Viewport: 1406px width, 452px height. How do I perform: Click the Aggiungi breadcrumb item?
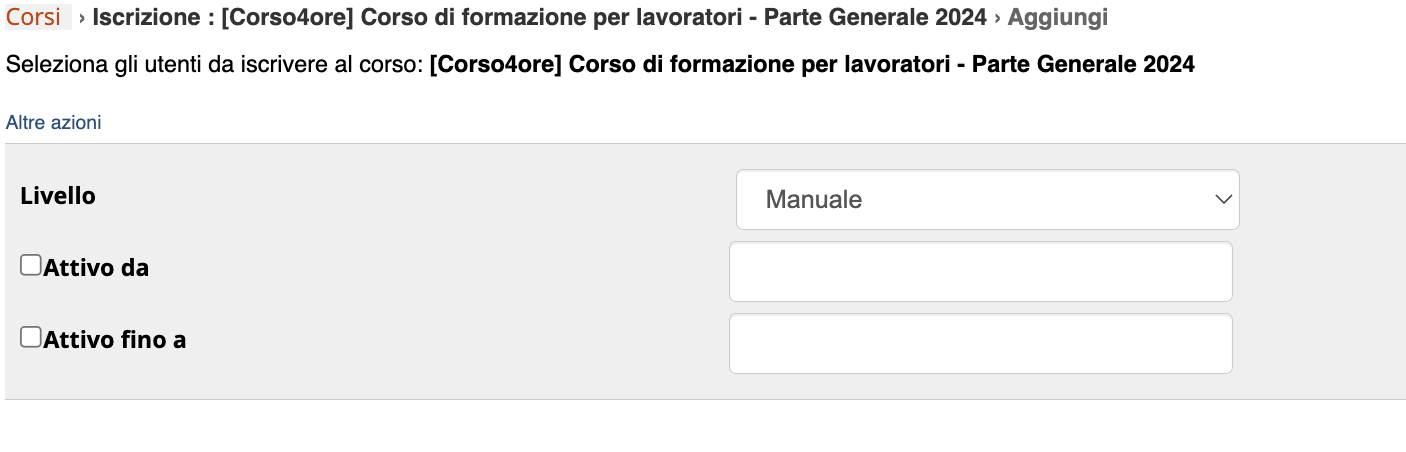click(1057, 17)
